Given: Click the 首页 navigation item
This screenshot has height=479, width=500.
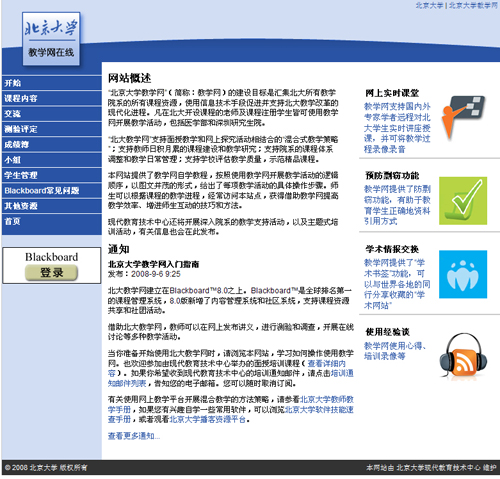Looking at the screenshot, I should coord(52,221).
